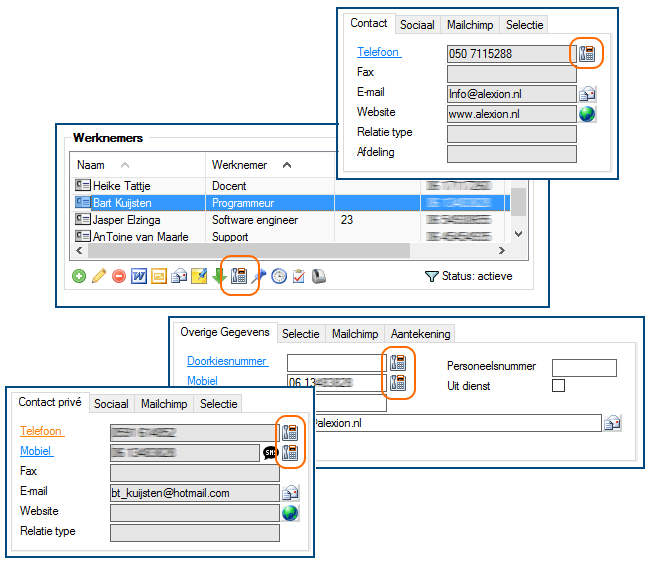This screenshot has width=651, height=564.
Task: Open Sociaal tab in Contact privé window
Action: point(111,404)
